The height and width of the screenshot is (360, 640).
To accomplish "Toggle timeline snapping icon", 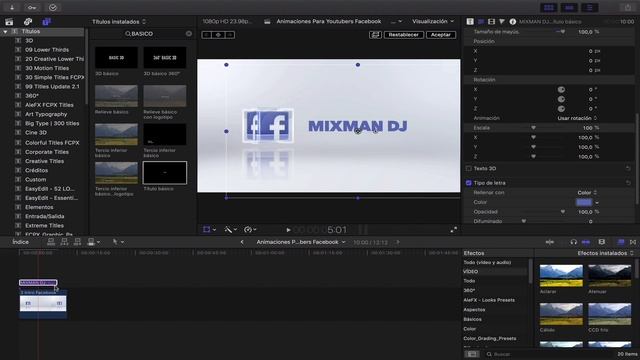I will point(586,242).
